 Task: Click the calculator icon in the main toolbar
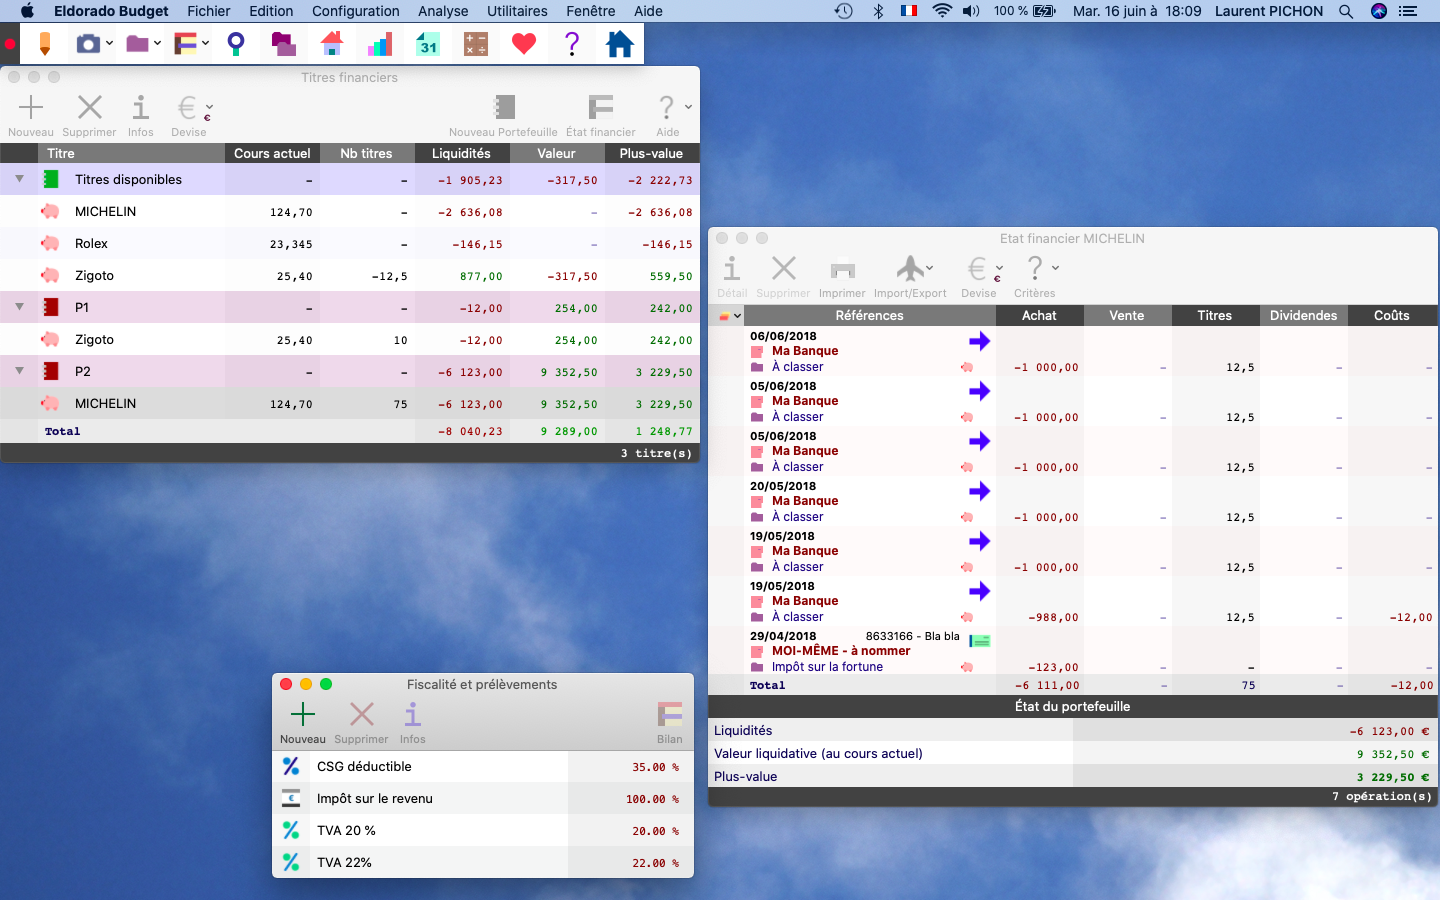pos(476,44)
